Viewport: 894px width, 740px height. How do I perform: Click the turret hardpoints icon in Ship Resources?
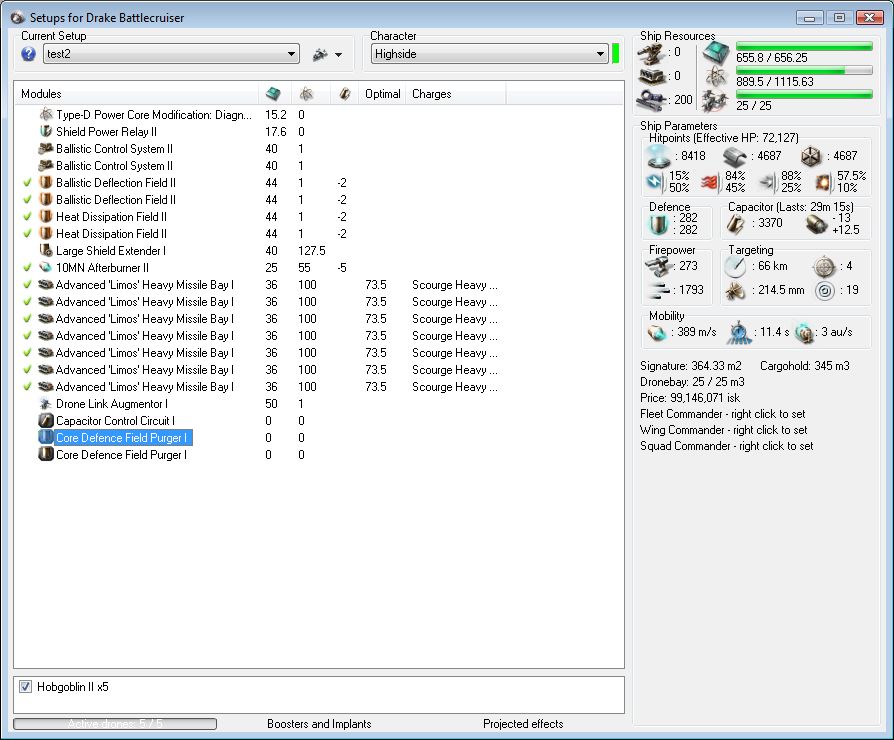point(651,54)
